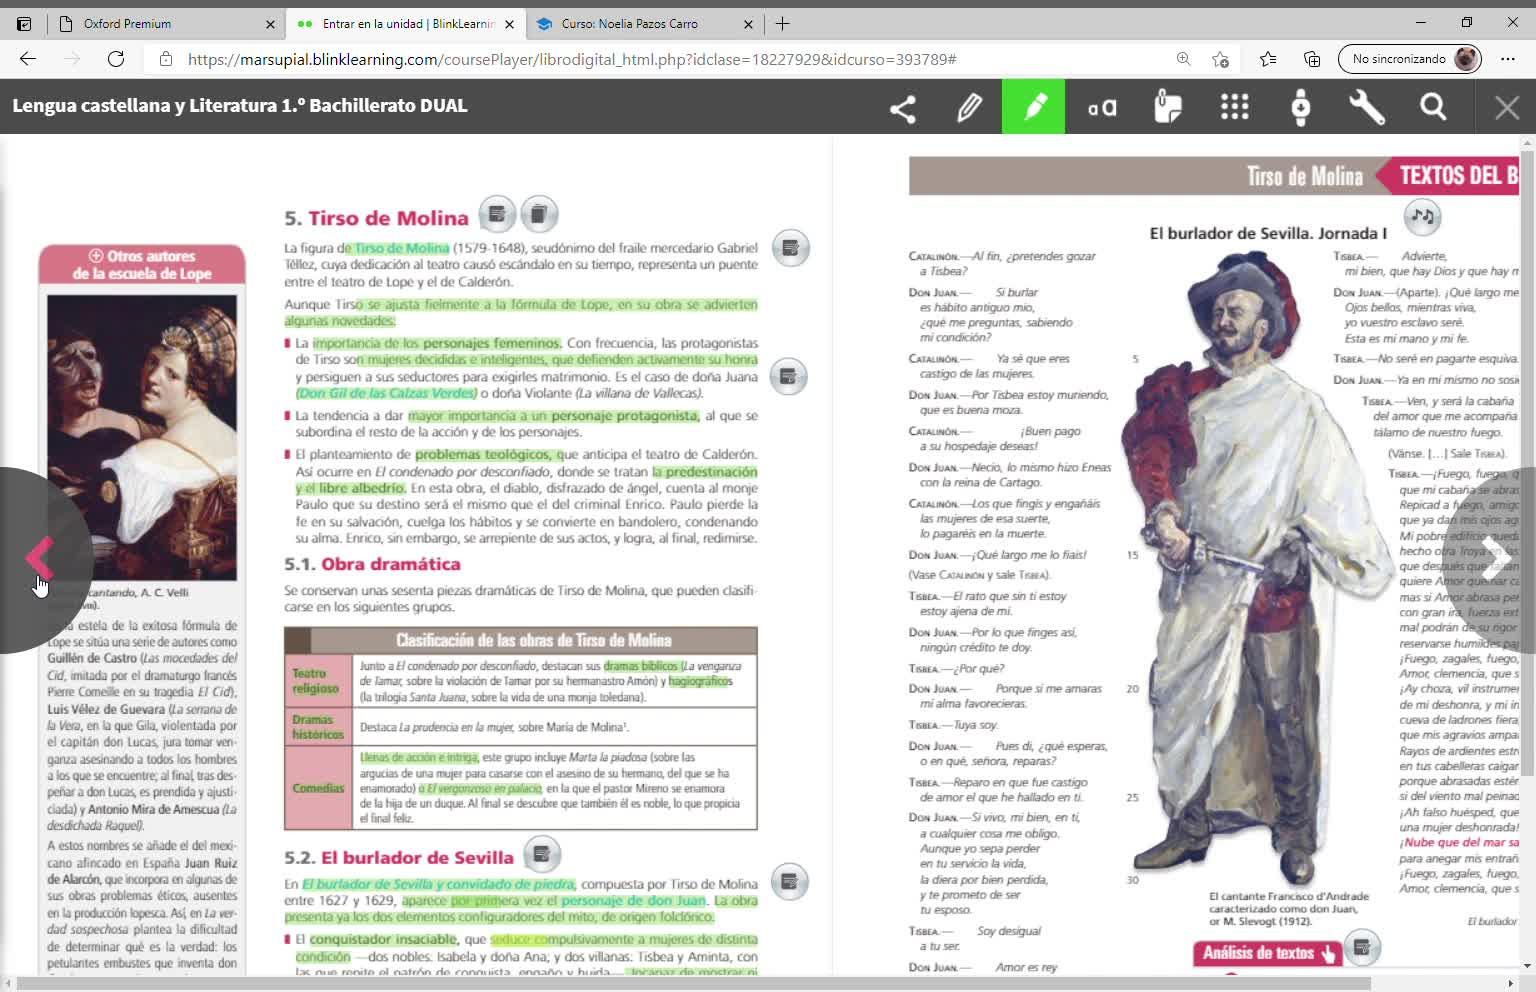This screenshot has height=992, width=1536.
Task: Click the heading '5.1. Obra dramática'
Action: [x=372, y=564]
